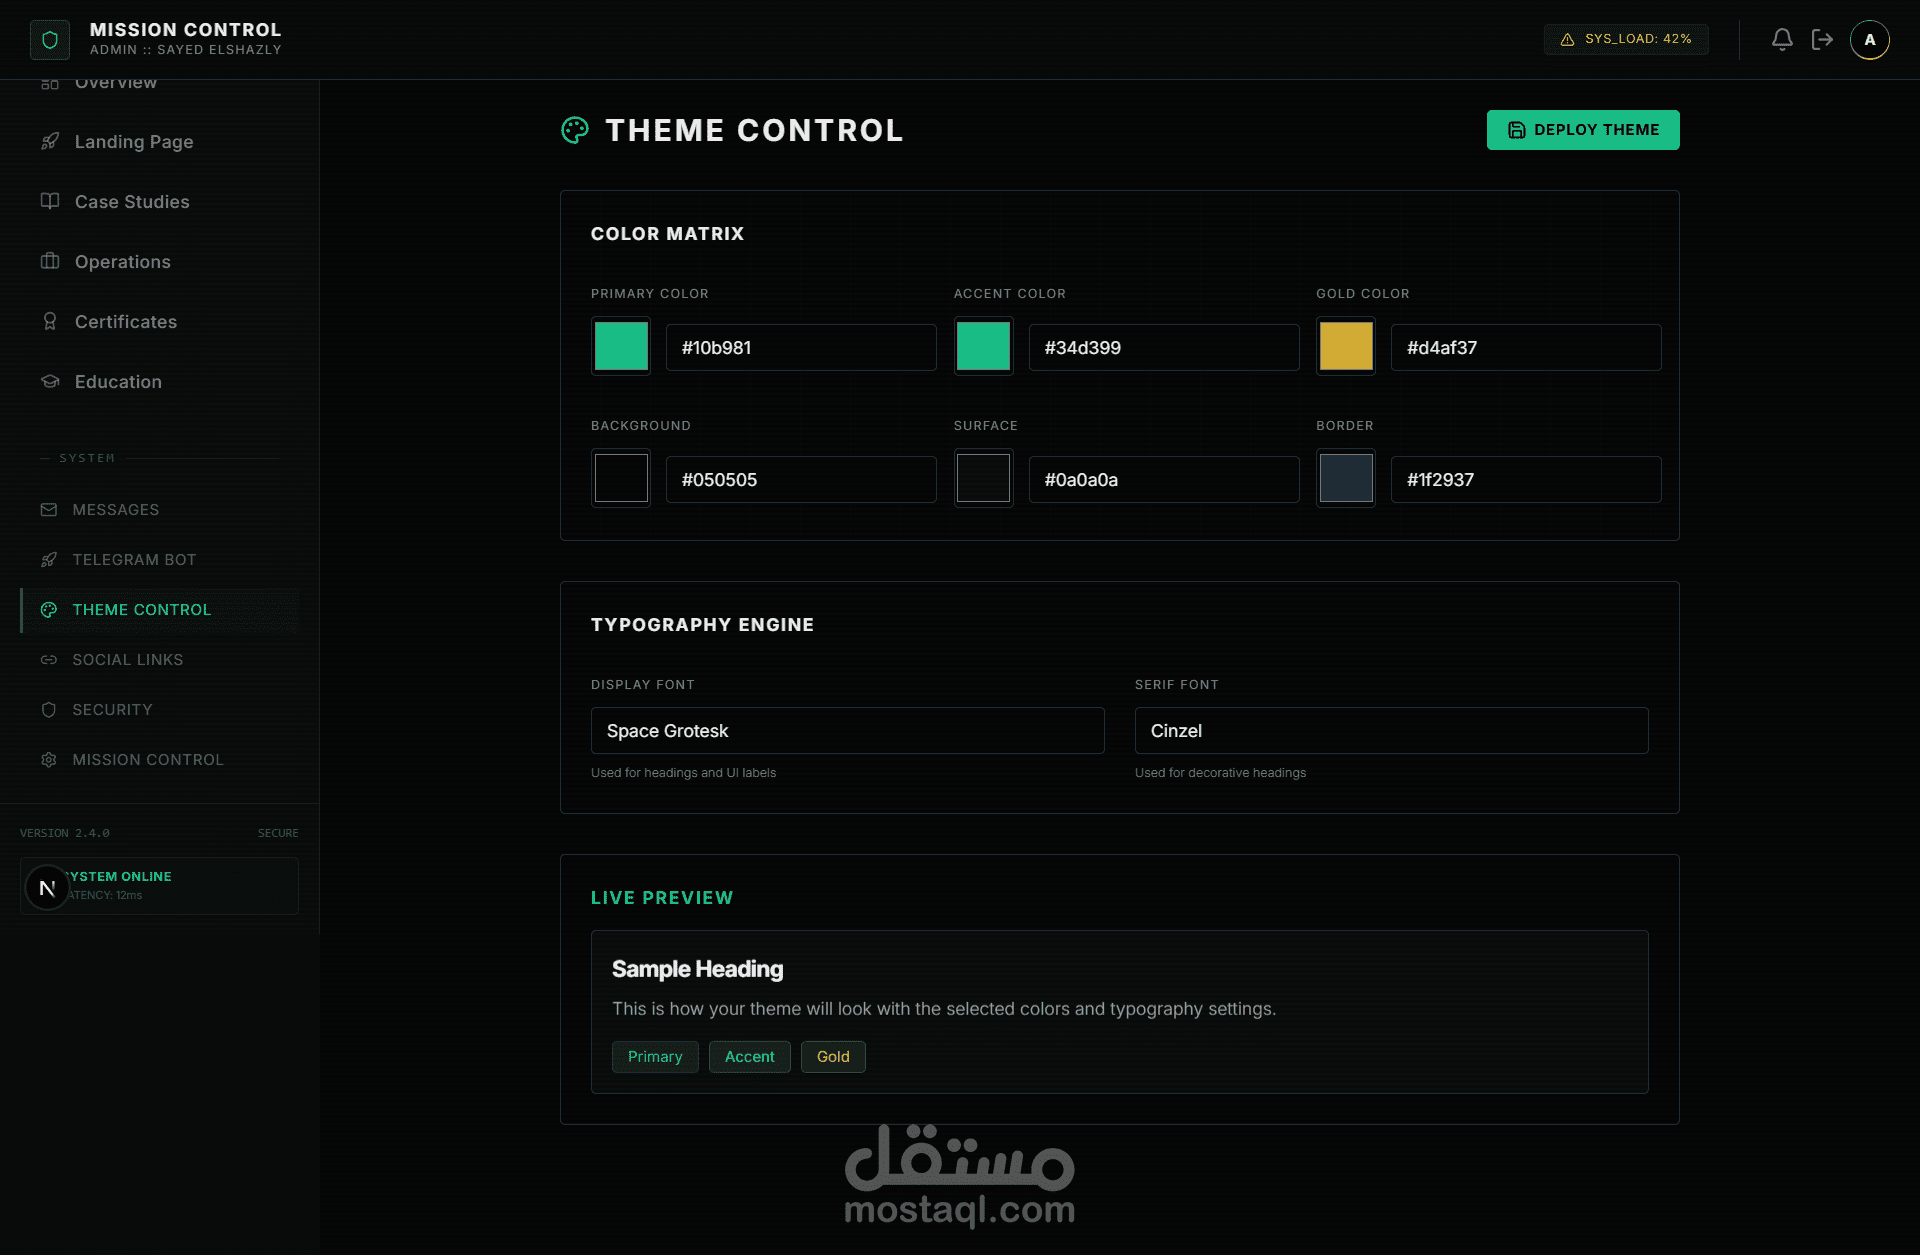Open Landing Page from sidebar
Screen dimensions: 1920x1255
click(x=134, y=142)
